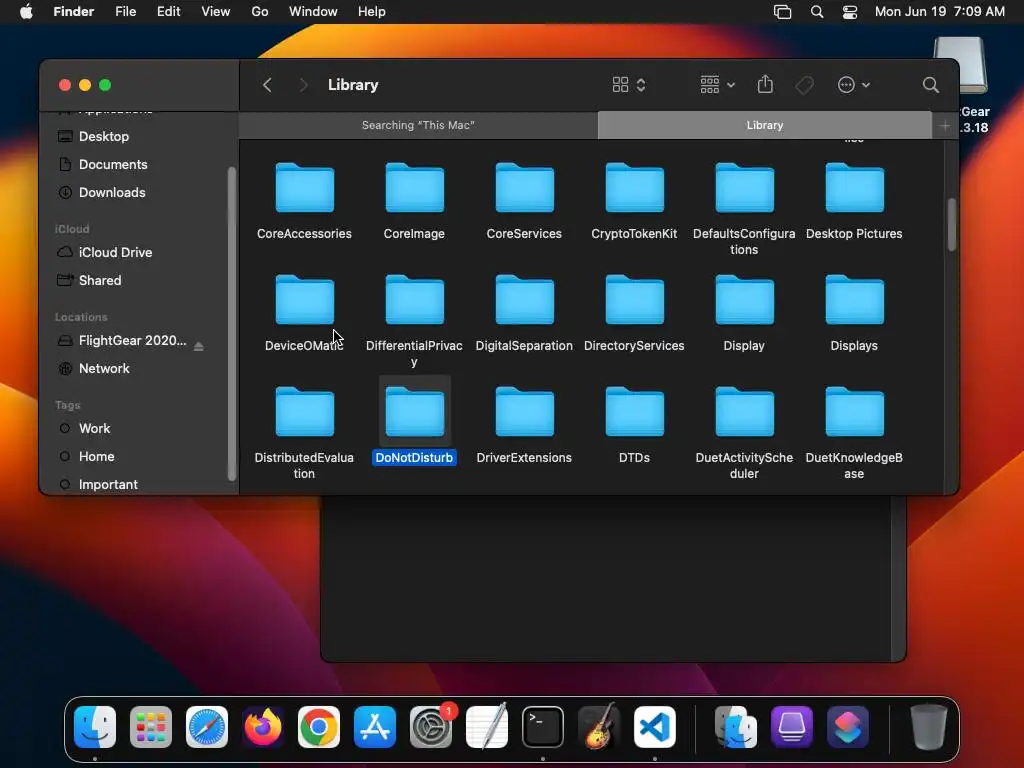Select the DuetKnowledgeBase folder

(x=854, y=412)
